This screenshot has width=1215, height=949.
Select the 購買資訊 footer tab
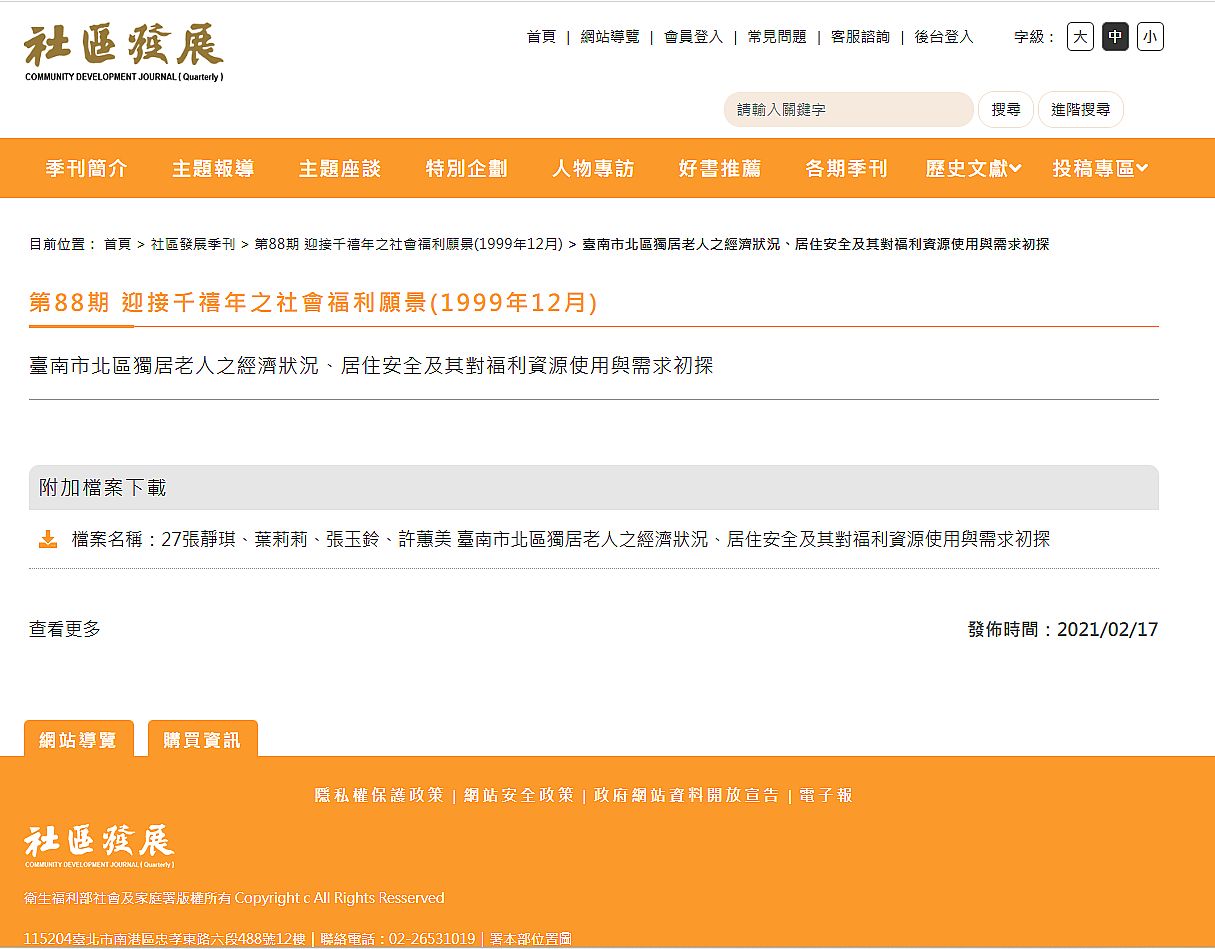coord(202,740)
